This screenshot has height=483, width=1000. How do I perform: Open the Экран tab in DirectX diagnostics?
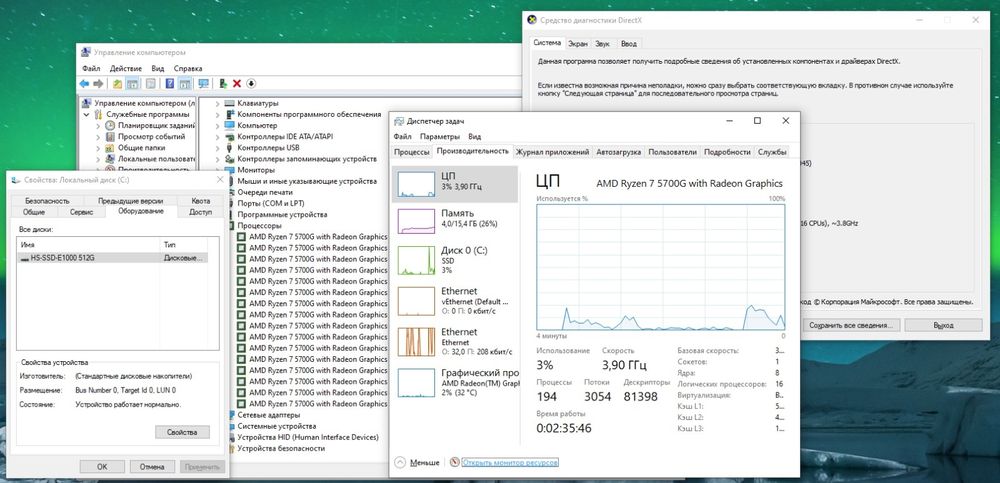click(x=578, y=44)
